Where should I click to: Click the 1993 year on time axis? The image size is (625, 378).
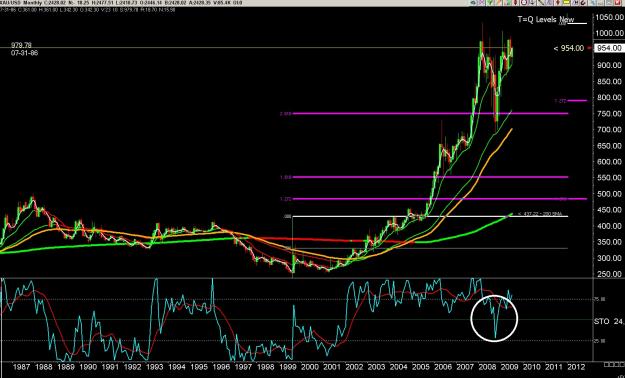(x=155, y=367)
